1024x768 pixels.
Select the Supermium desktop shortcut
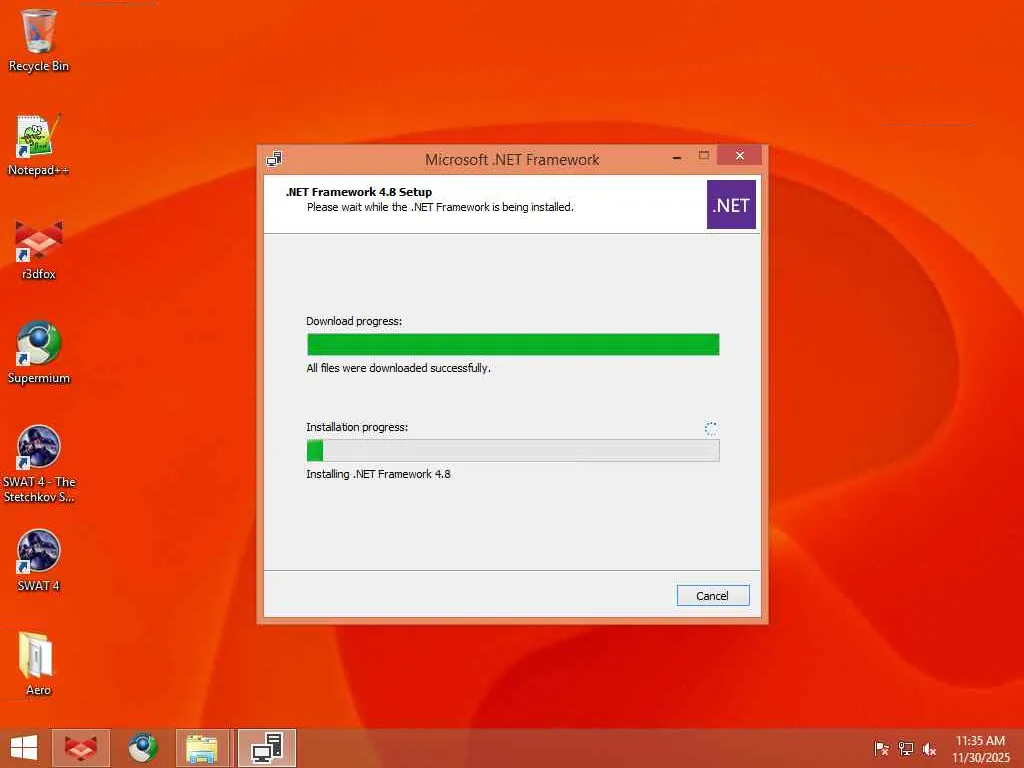click(39, 353)
